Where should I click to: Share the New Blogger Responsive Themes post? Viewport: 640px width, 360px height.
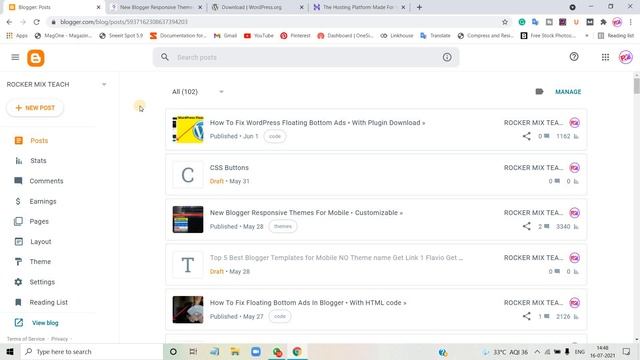click(527, 226)
